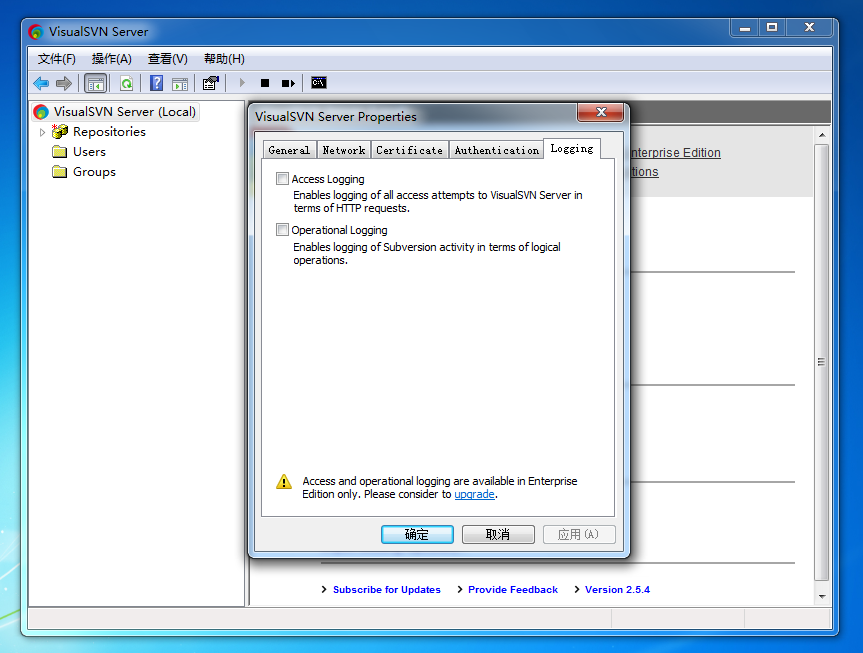Open help with the question mark icon
The height and width of the screenshot is (653, 863).
[156, 83]
